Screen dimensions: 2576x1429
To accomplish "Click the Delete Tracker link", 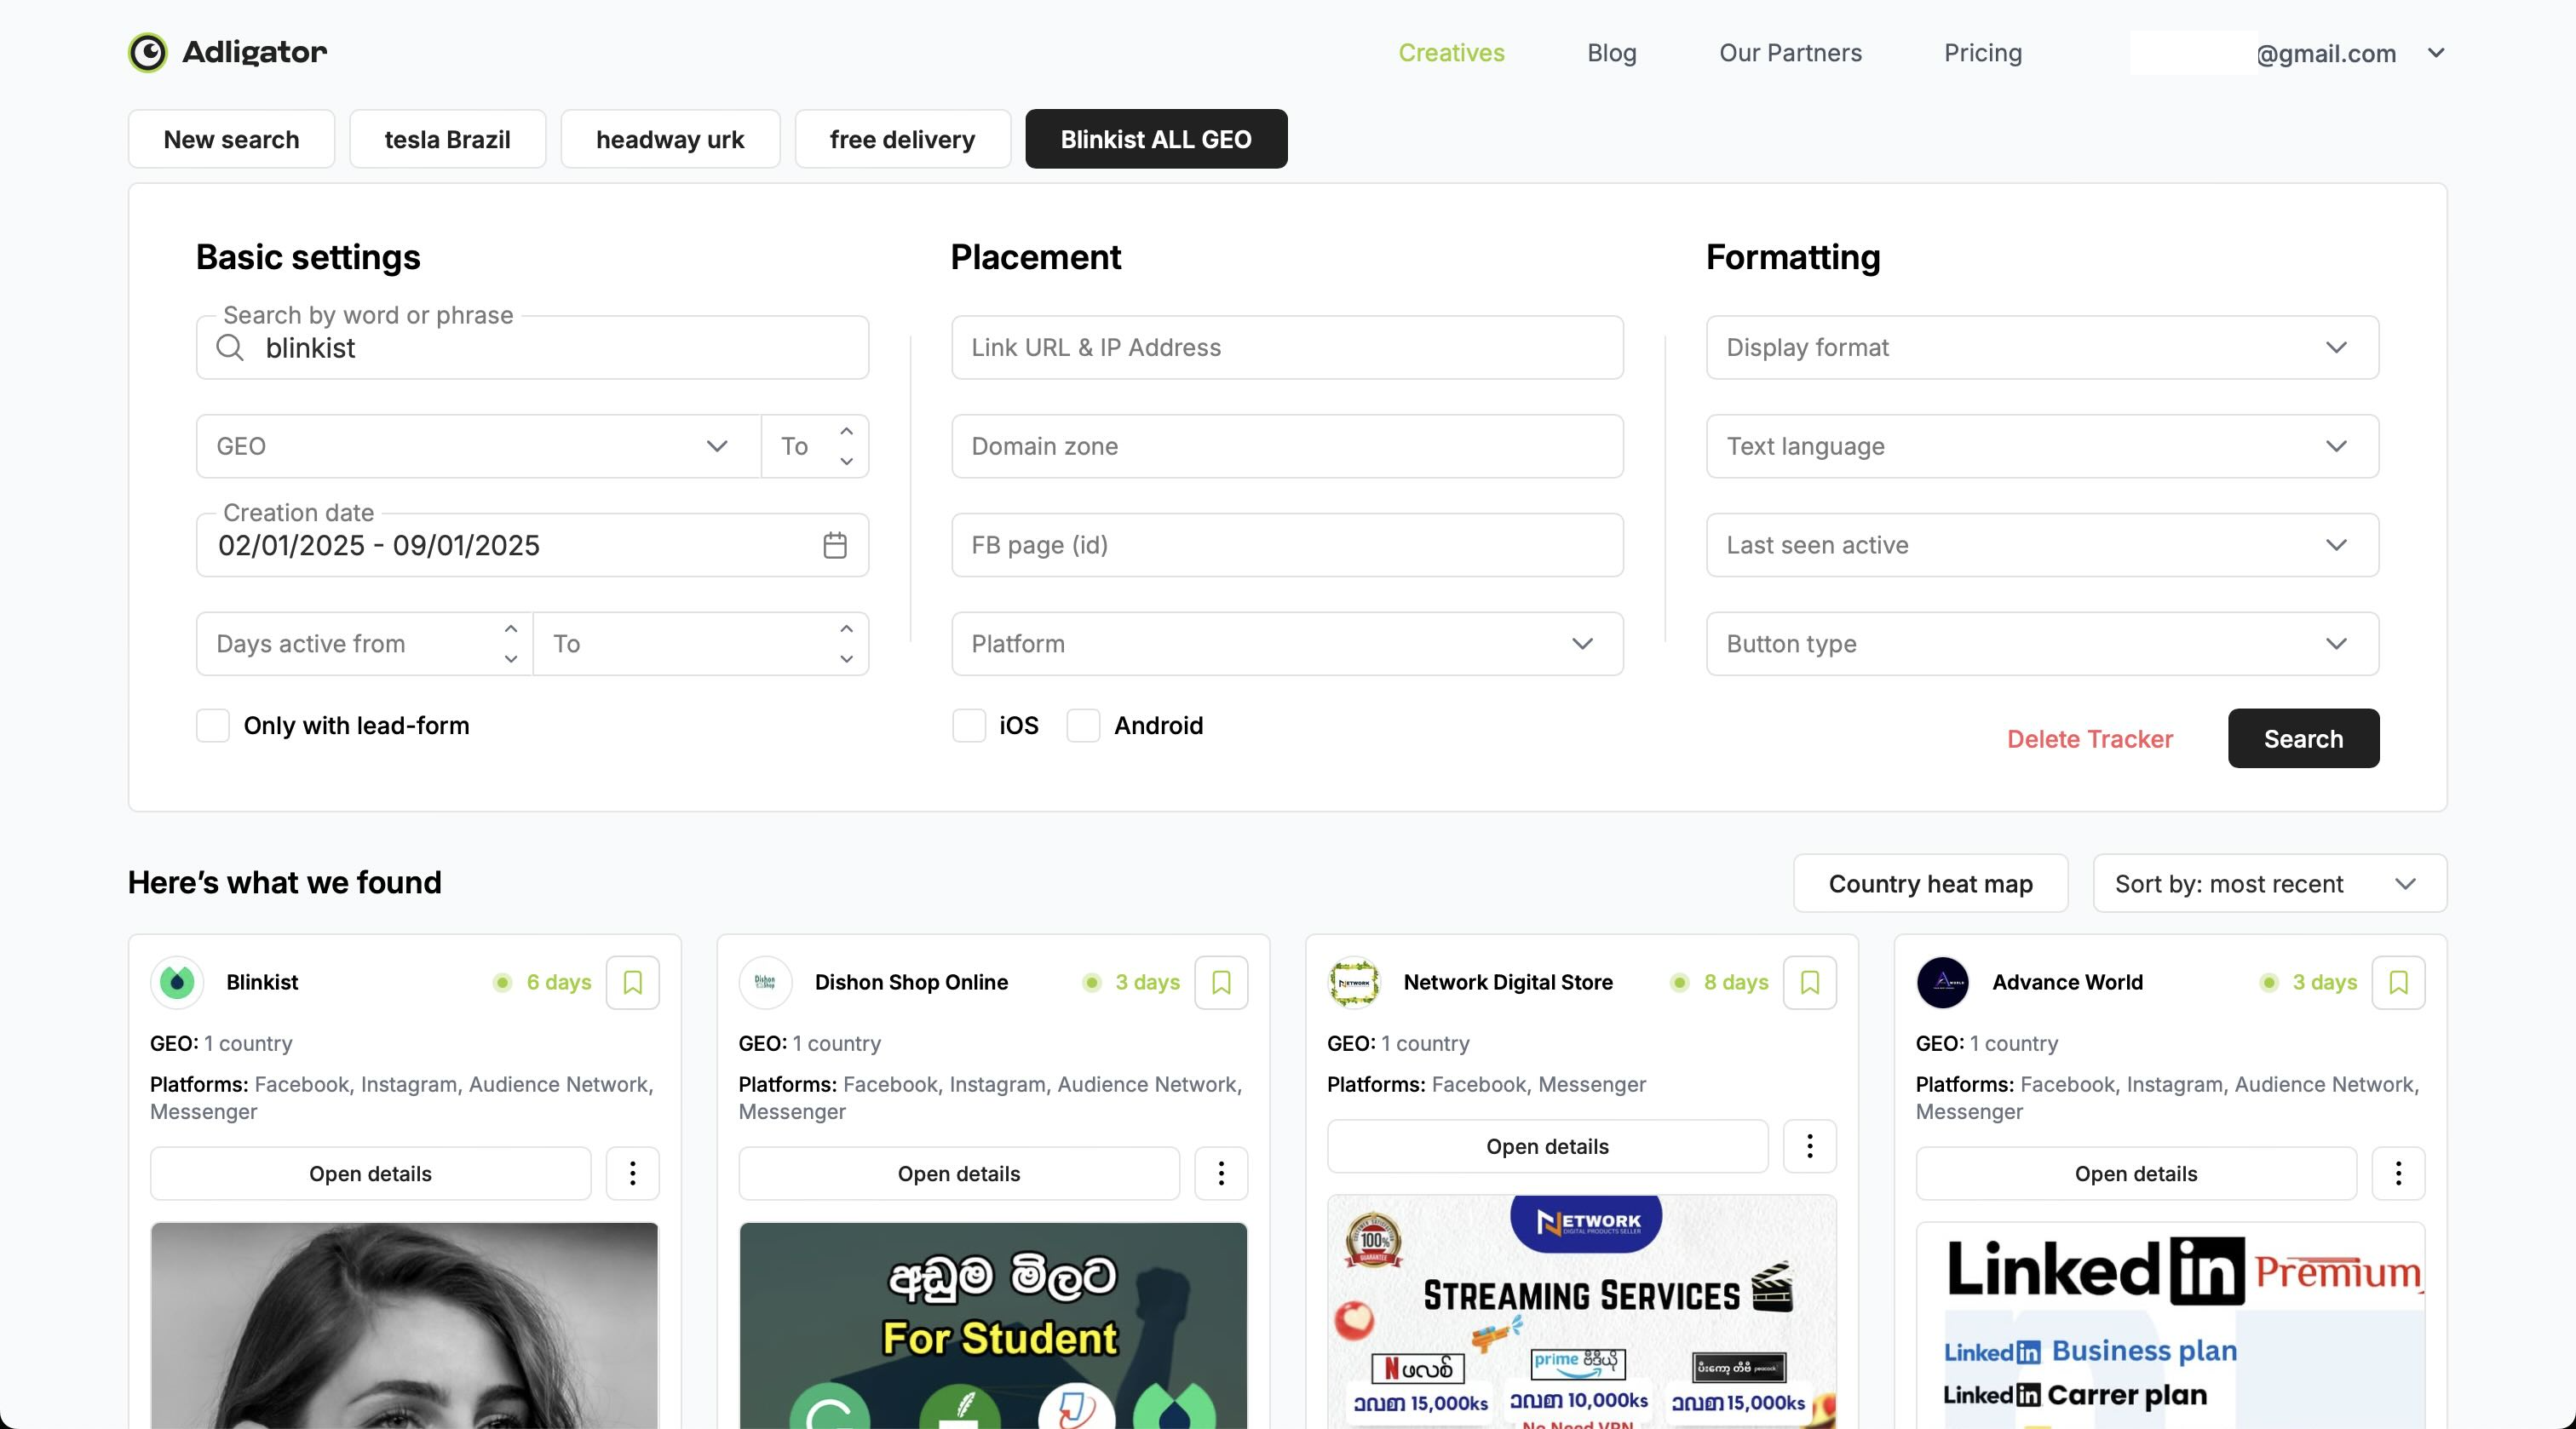I will click(x=2089, y=739).
